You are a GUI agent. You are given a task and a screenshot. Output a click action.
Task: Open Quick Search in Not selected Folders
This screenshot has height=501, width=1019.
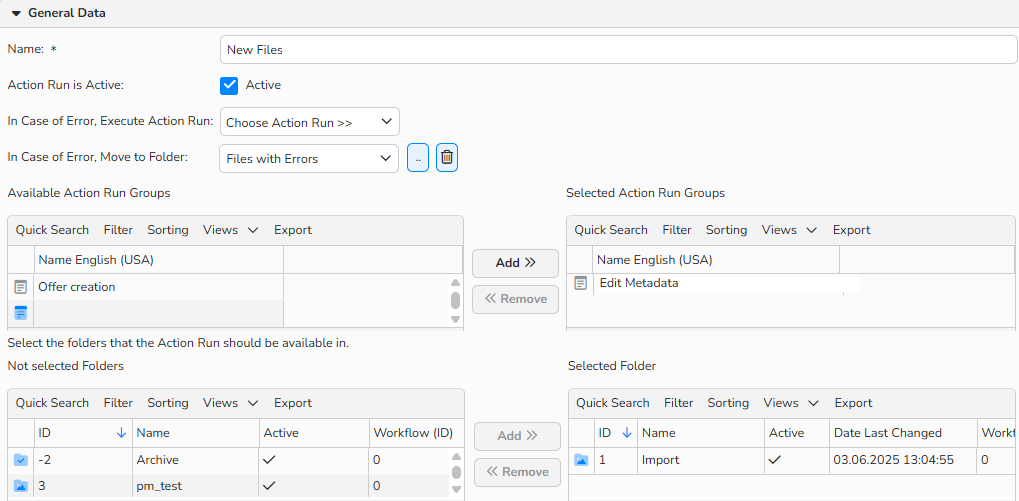point(53,403)
